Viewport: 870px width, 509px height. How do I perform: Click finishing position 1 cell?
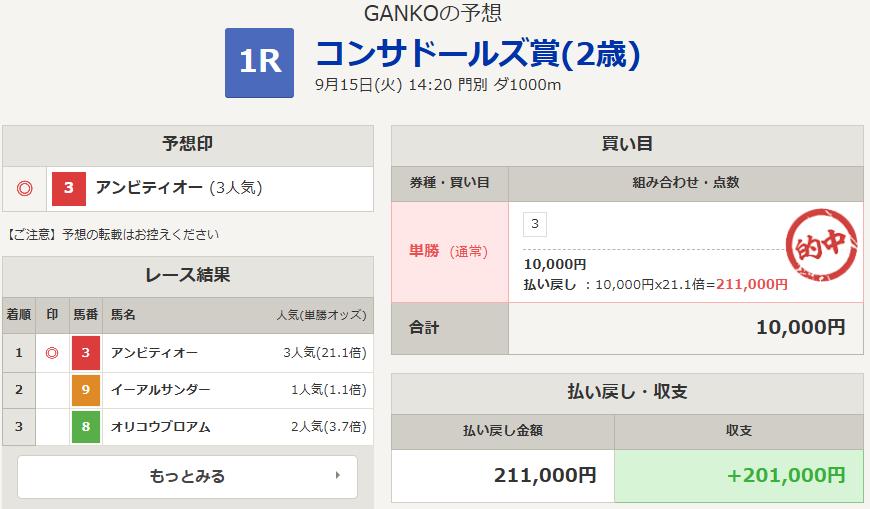click(19, 352)
